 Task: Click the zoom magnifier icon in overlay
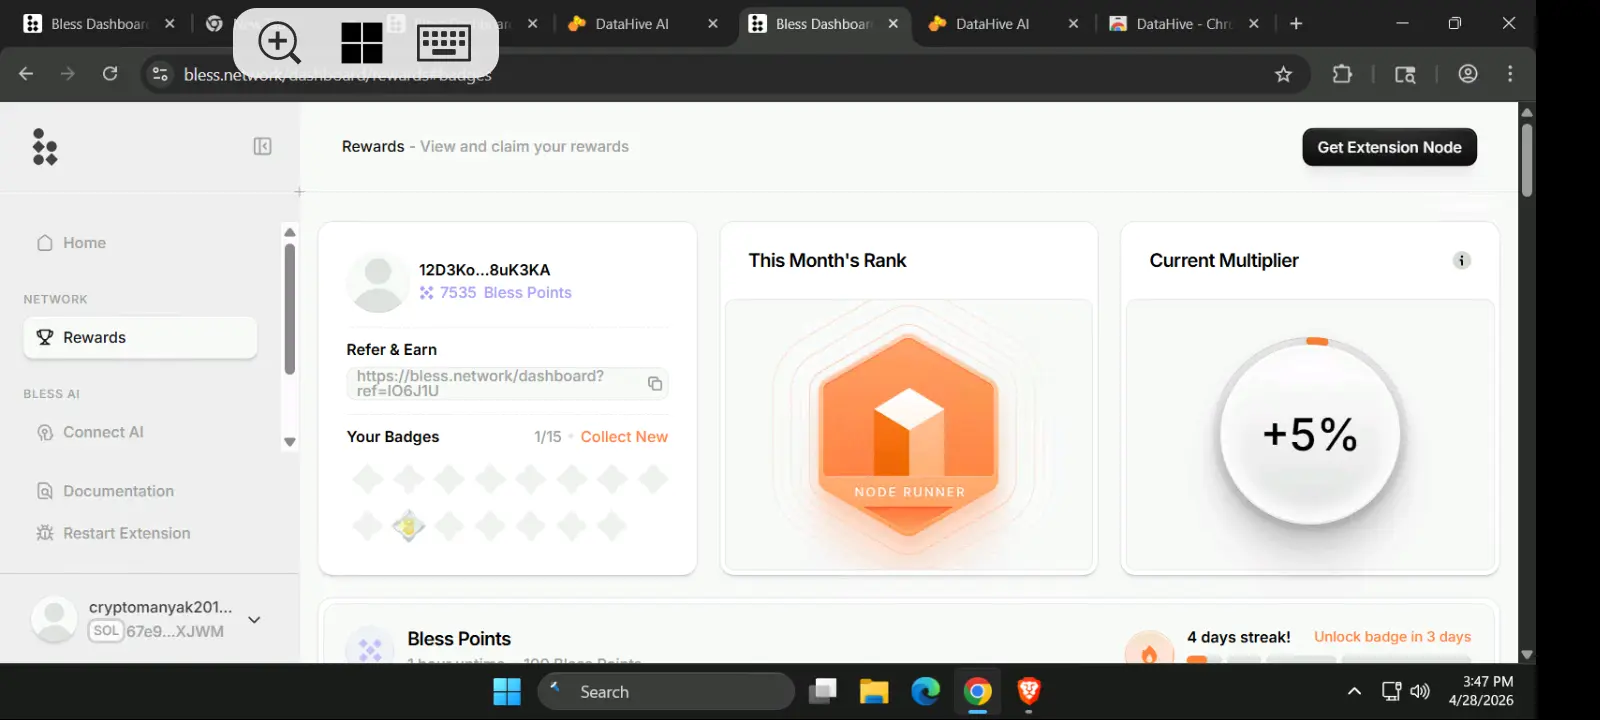279,43
